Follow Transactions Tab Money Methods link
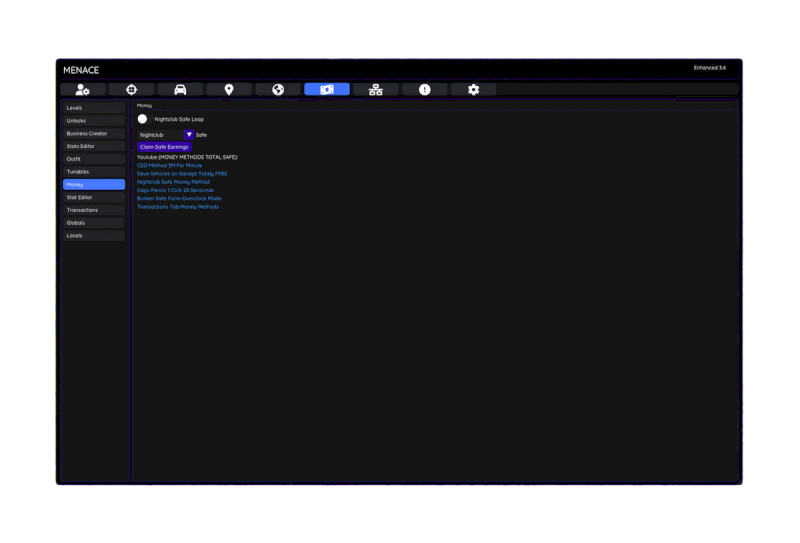 tap(178, 207)
